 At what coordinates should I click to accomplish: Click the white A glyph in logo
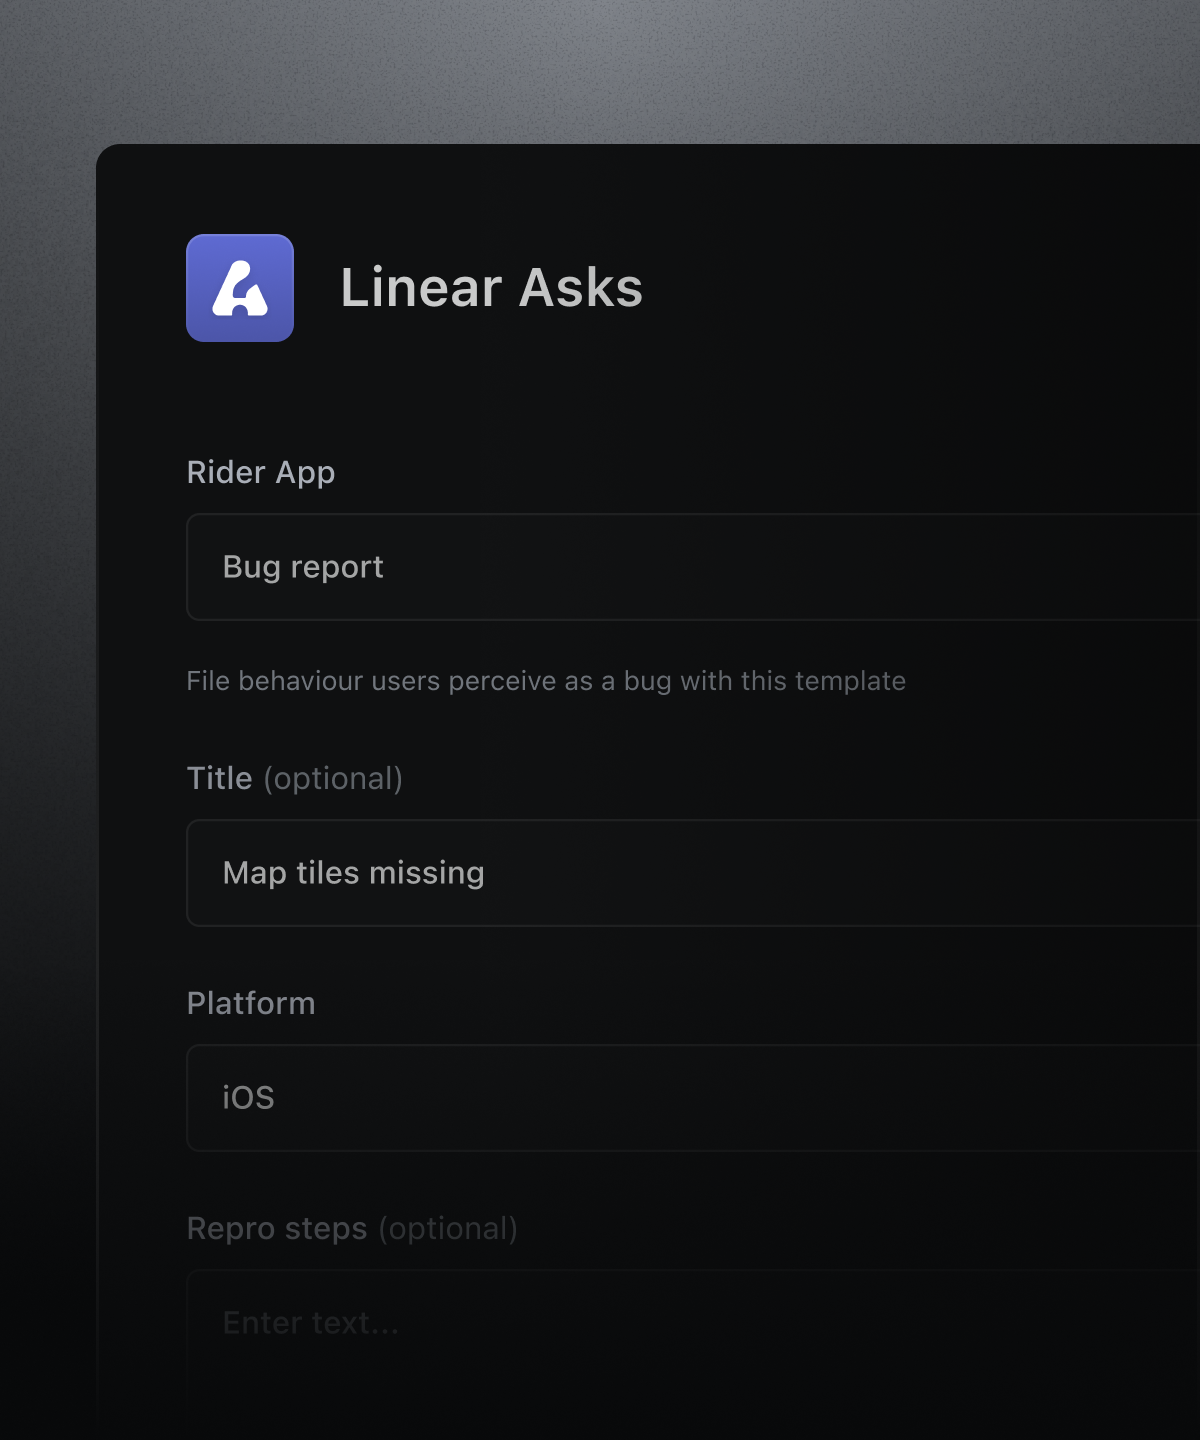click(240, 290)
